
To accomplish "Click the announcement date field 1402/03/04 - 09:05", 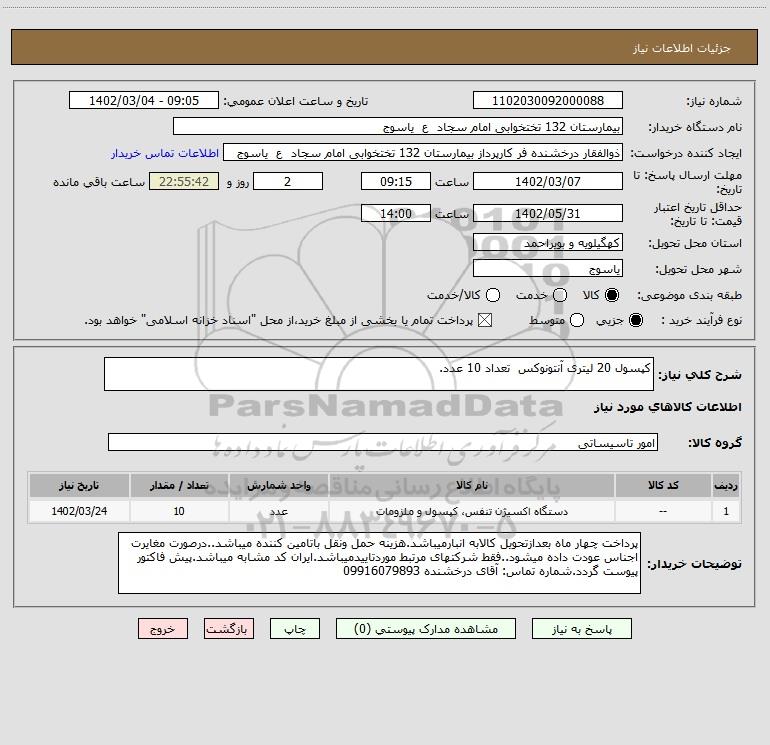I will (x=144, y=100).
